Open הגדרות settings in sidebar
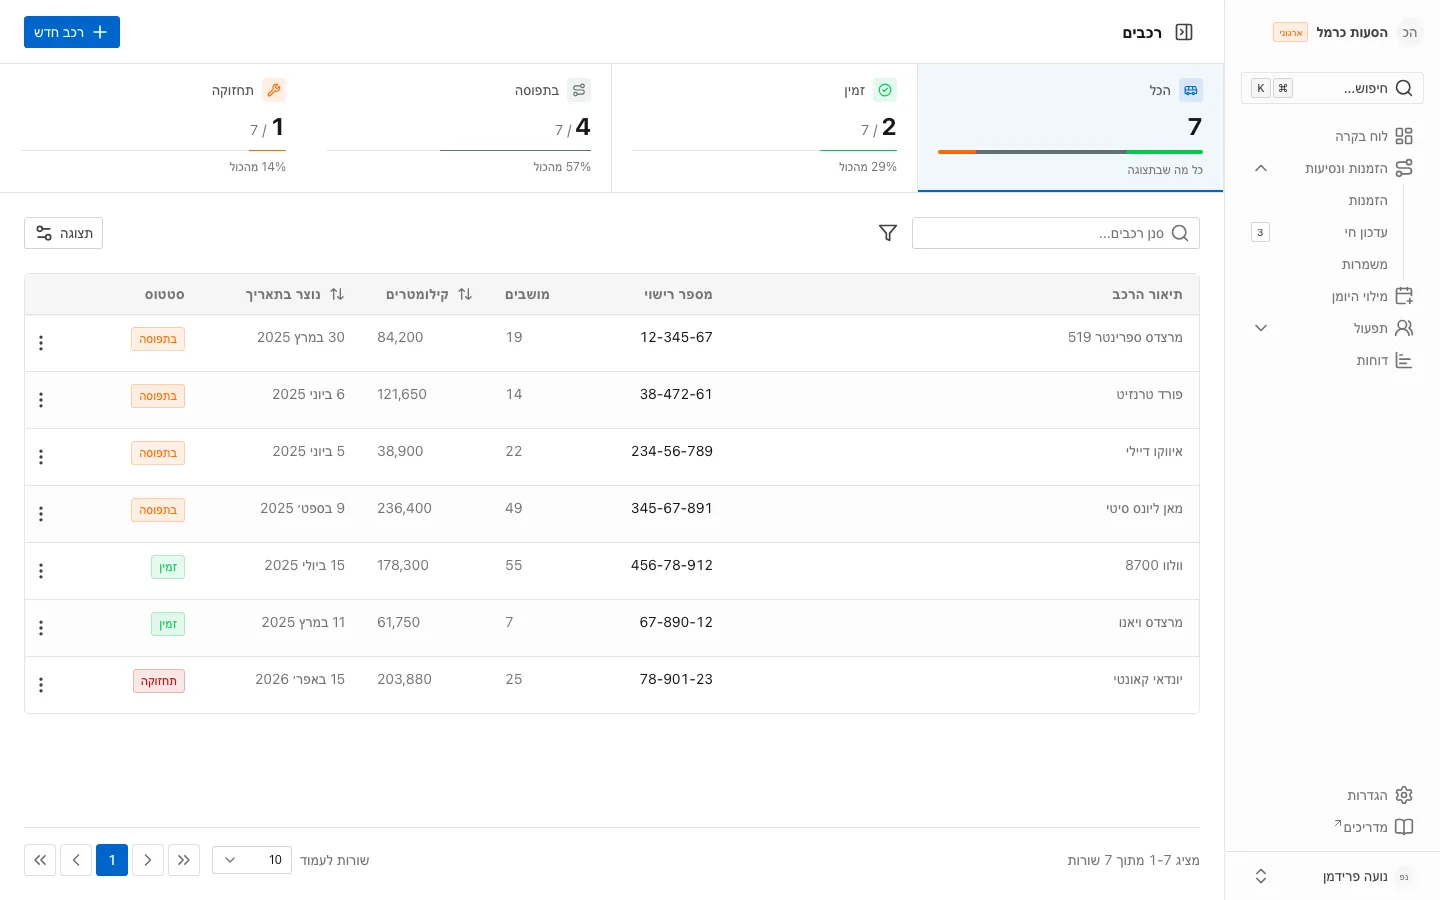 pos(1332,795)
